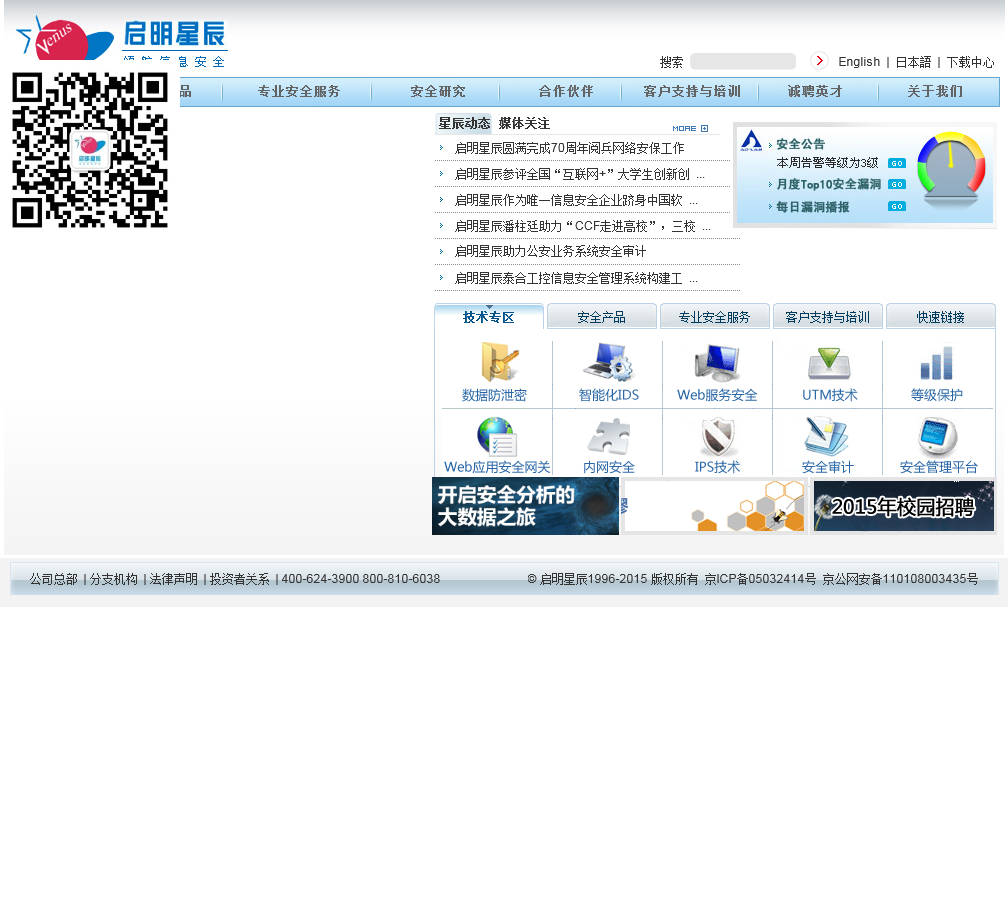Open the IPS技术 shield icon
The image size is (1008, 916).
[717, 436]
